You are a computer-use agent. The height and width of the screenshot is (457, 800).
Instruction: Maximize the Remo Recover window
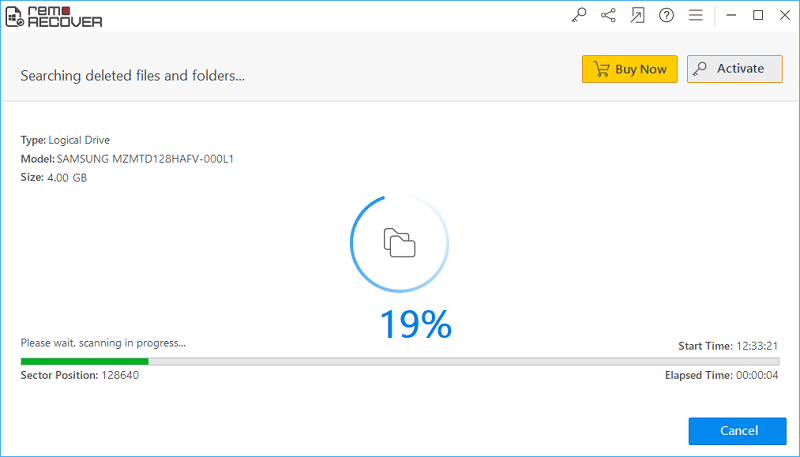(x=757, y=15)
